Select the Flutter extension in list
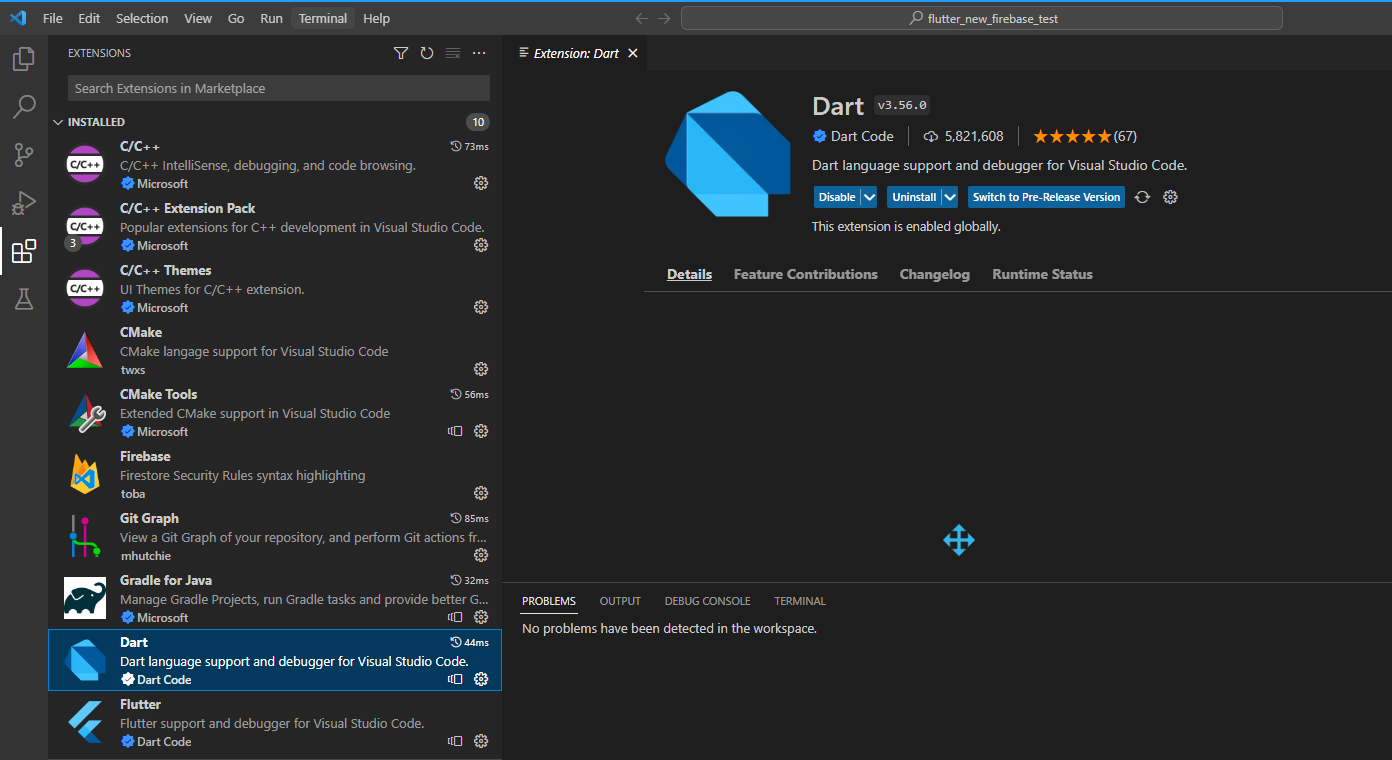 (275, 722)
